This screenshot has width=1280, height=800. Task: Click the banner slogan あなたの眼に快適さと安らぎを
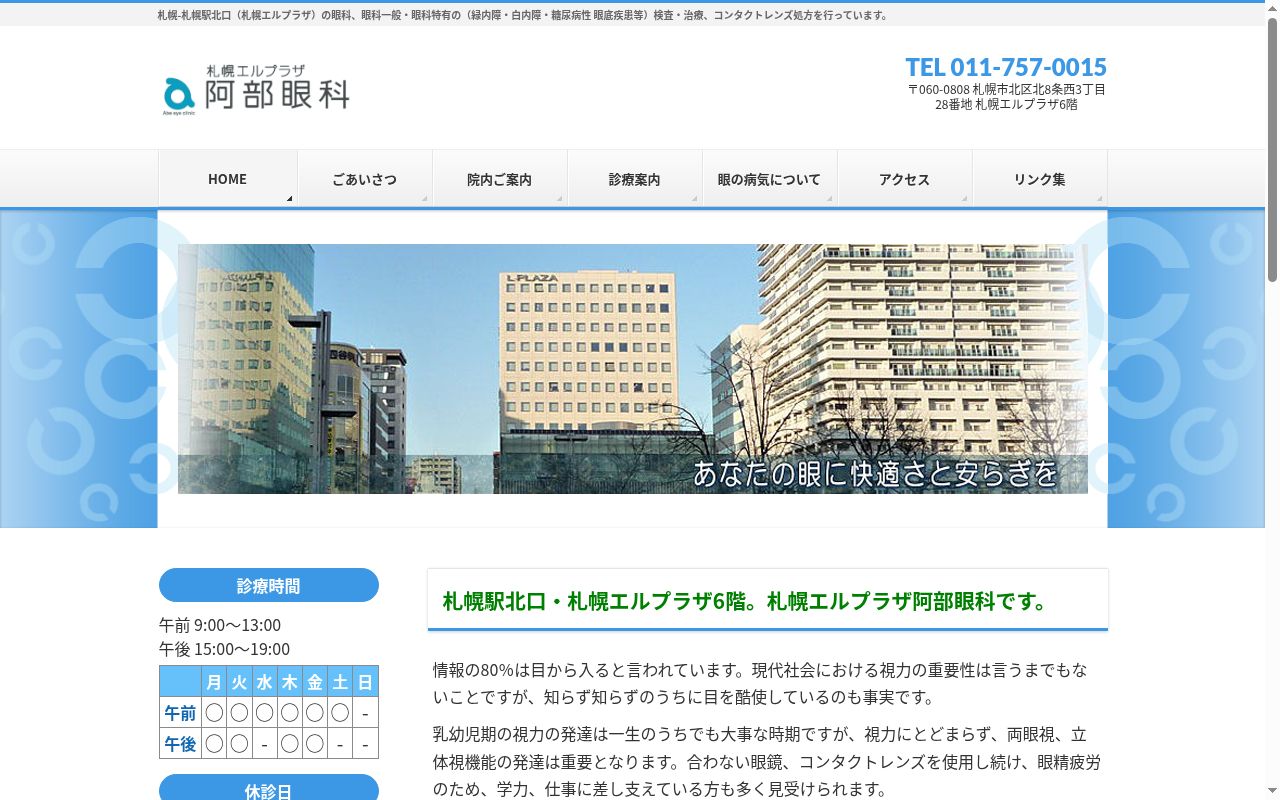(x=875, y=474)
